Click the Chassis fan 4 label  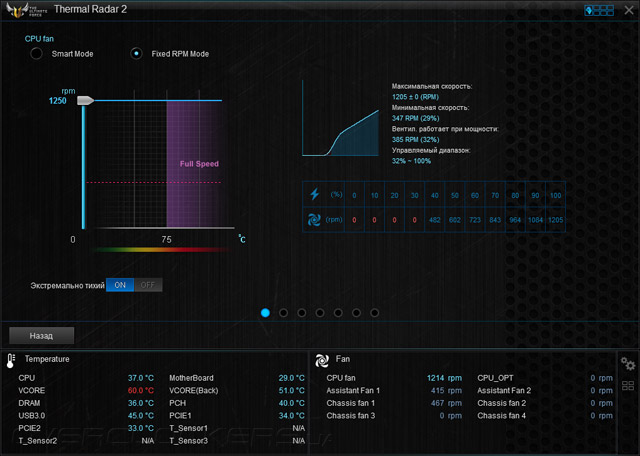pos(502,416)
